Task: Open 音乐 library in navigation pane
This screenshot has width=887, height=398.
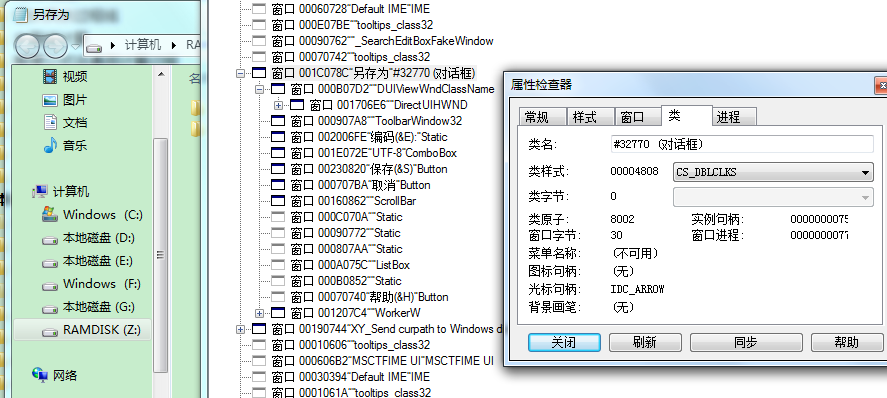Action: tap(66, 145)
